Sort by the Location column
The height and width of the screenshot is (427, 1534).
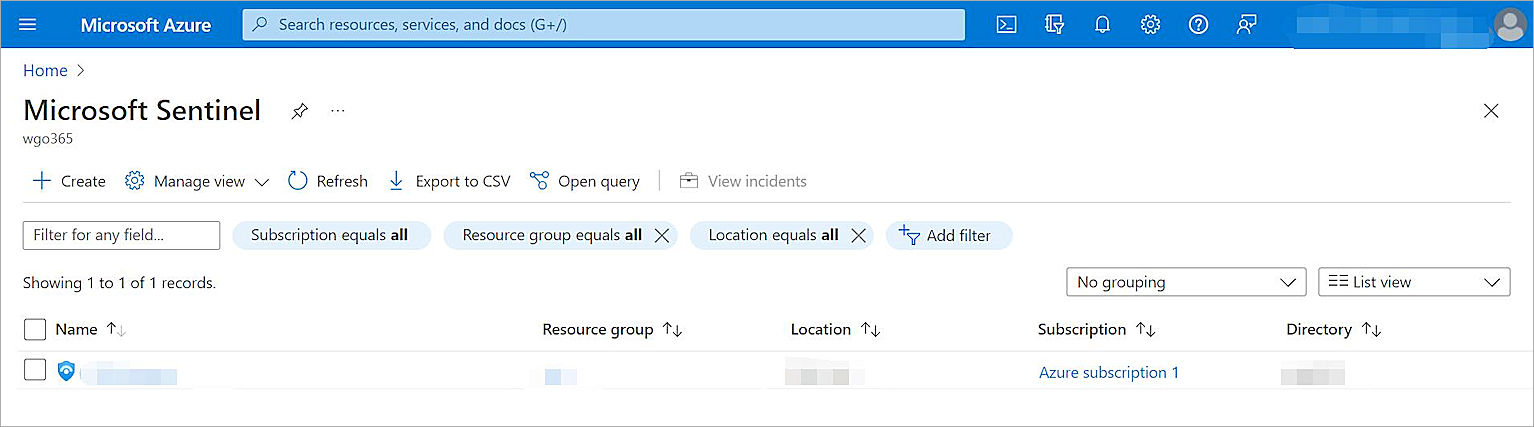tap(835, 329)
